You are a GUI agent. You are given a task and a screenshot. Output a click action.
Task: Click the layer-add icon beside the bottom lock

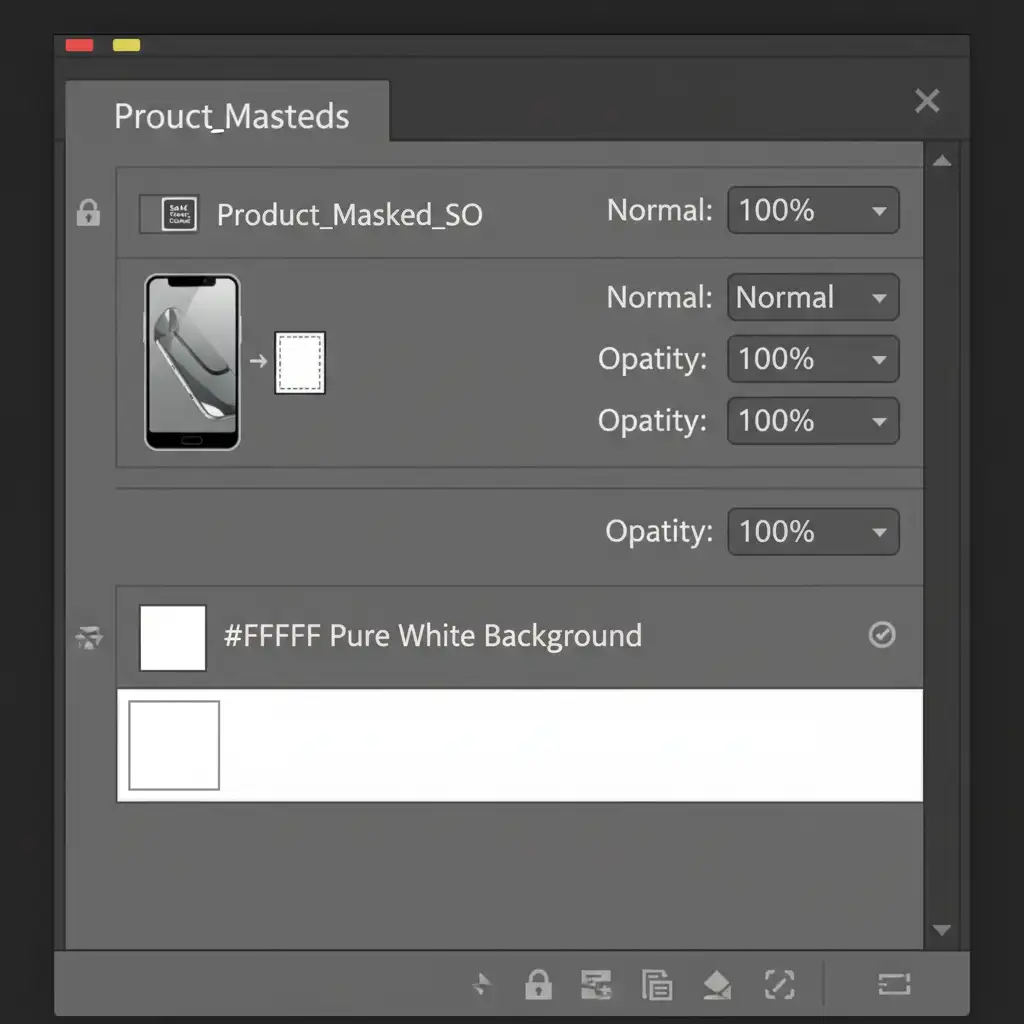597,985
